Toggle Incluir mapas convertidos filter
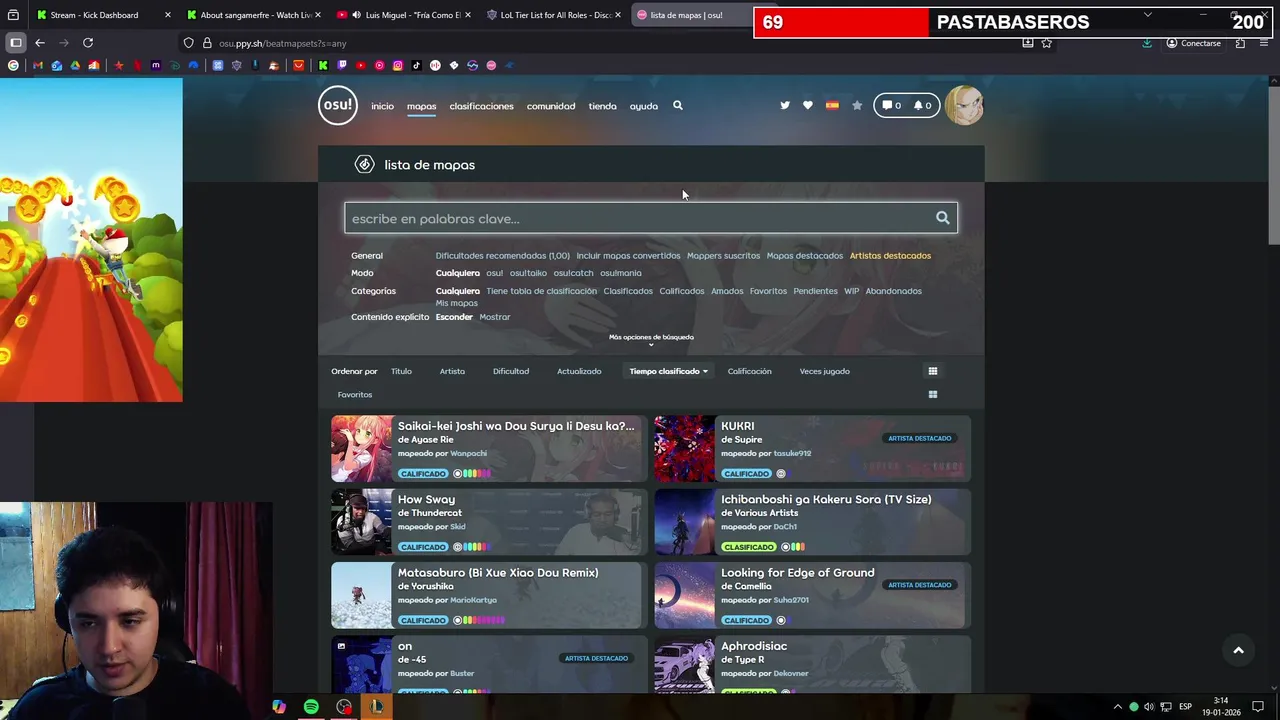Screen dimensions: 1280x720 click(x=628, y=256)
